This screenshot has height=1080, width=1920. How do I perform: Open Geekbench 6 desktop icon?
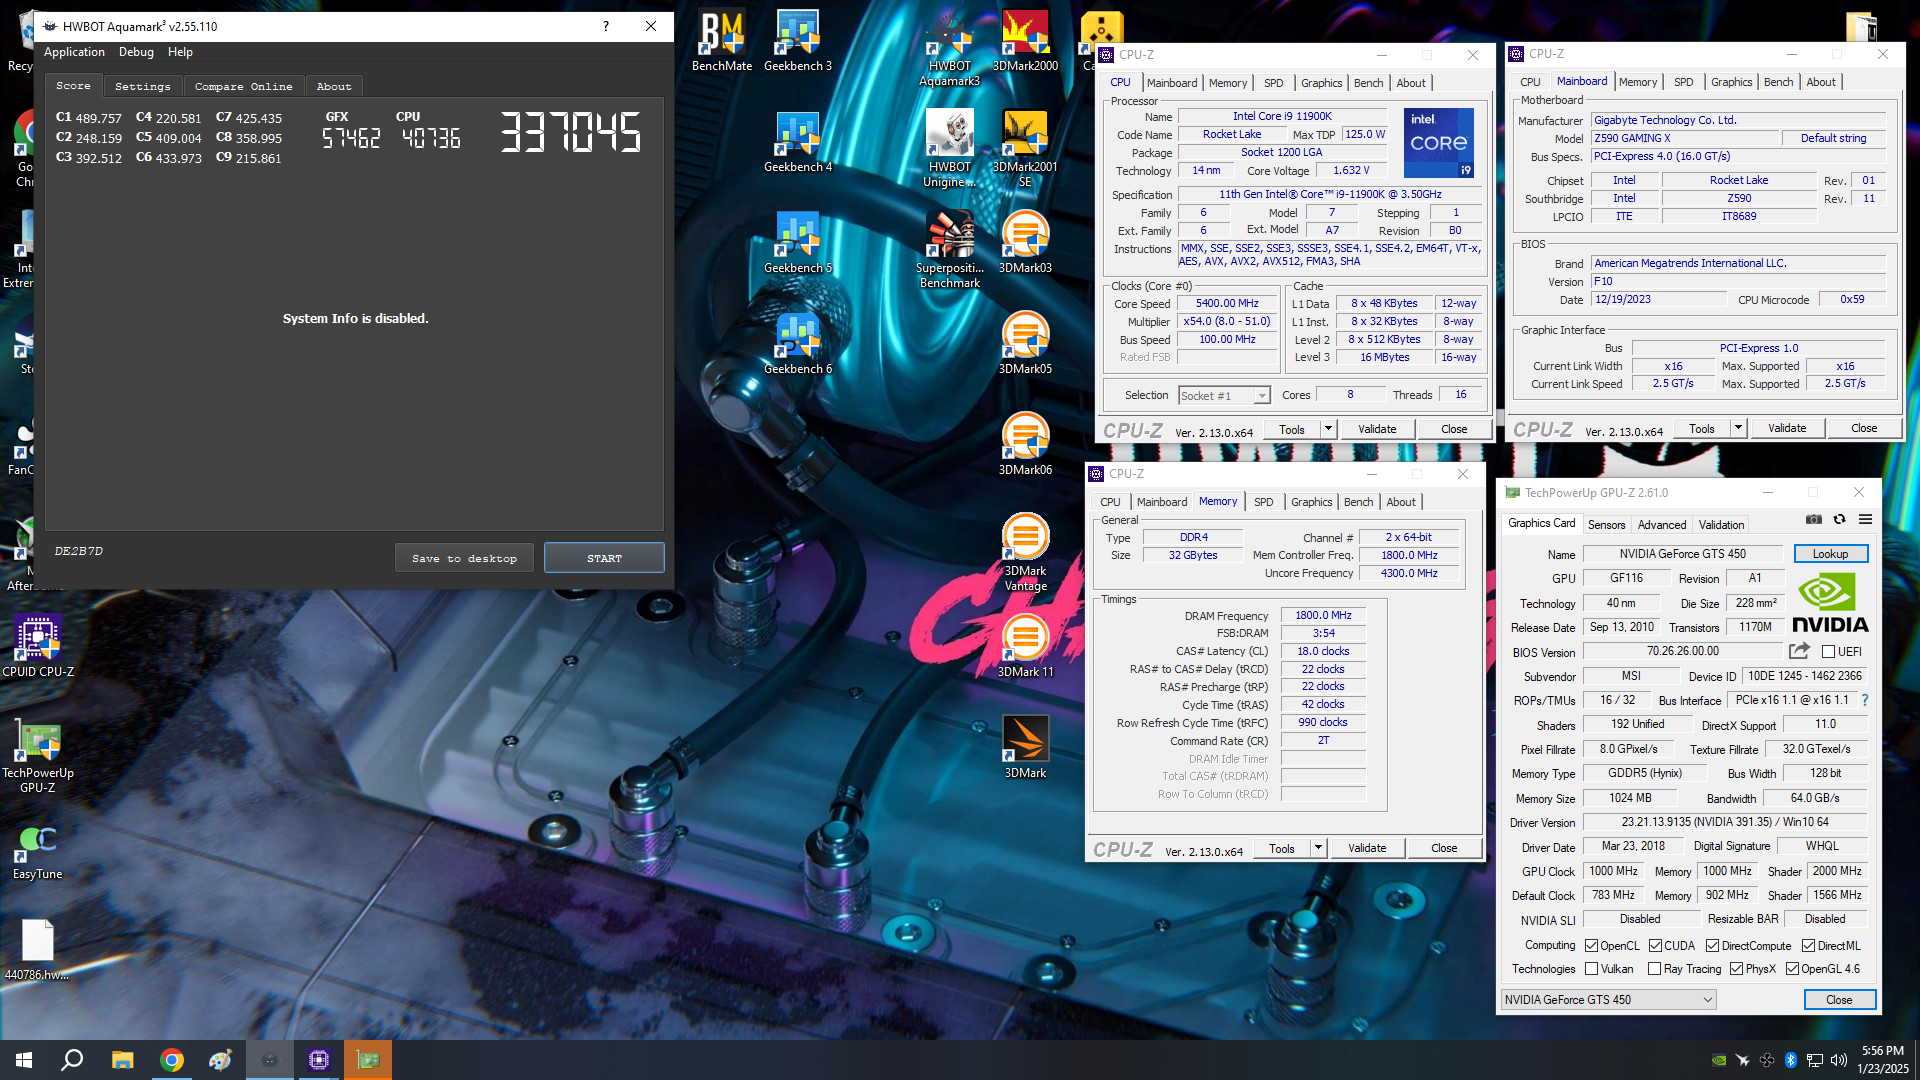pyautogui.click(x=797, y=344)
